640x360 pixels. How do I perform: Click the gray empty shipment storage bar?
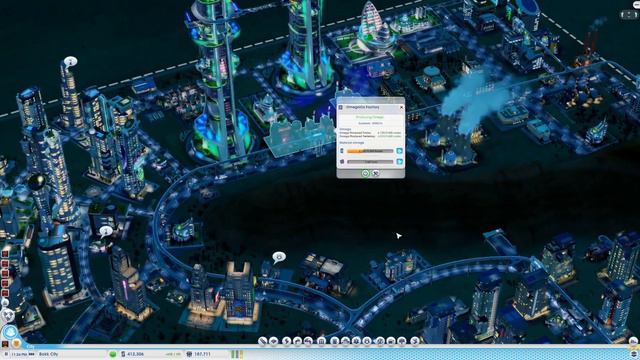pos(370,162)
